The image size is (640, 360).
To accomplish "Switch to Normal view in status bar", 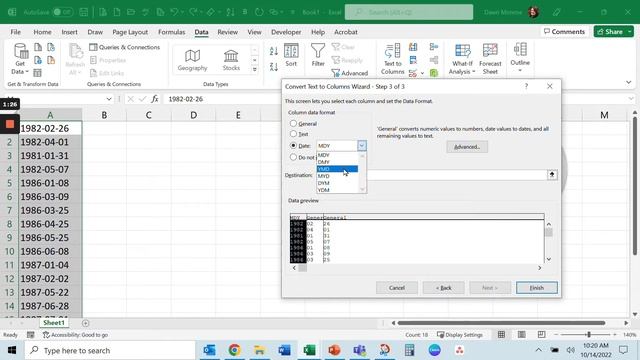I will [501, 335].
